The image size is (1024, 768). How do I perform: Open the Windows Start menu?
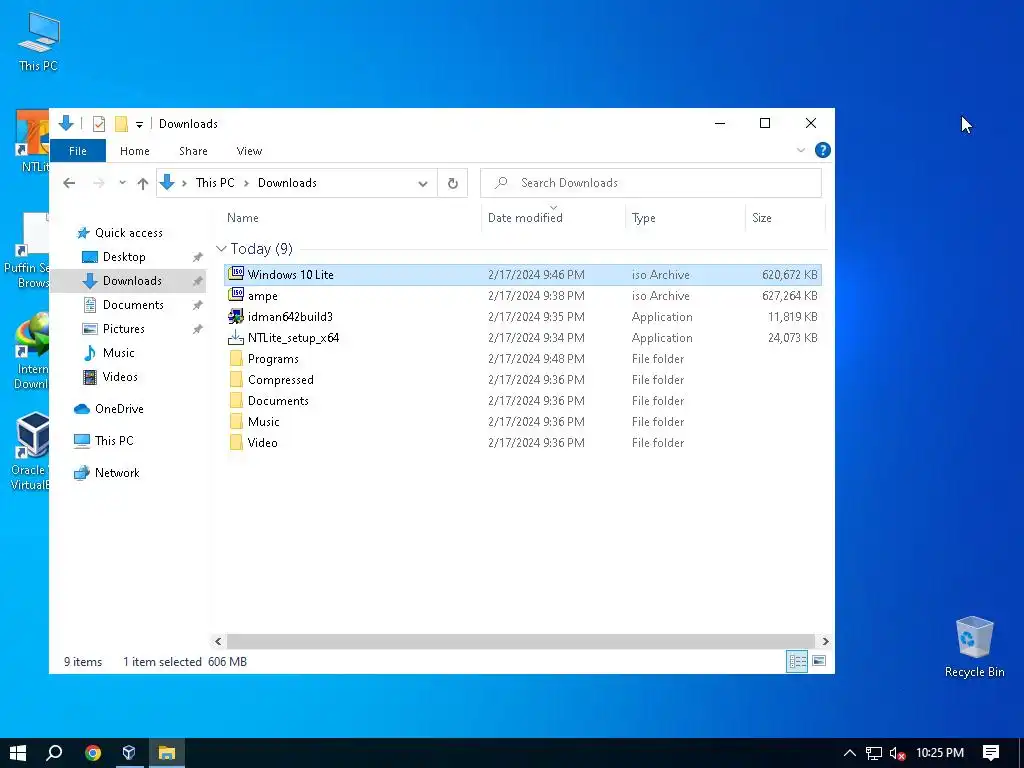tap(18, 753)
